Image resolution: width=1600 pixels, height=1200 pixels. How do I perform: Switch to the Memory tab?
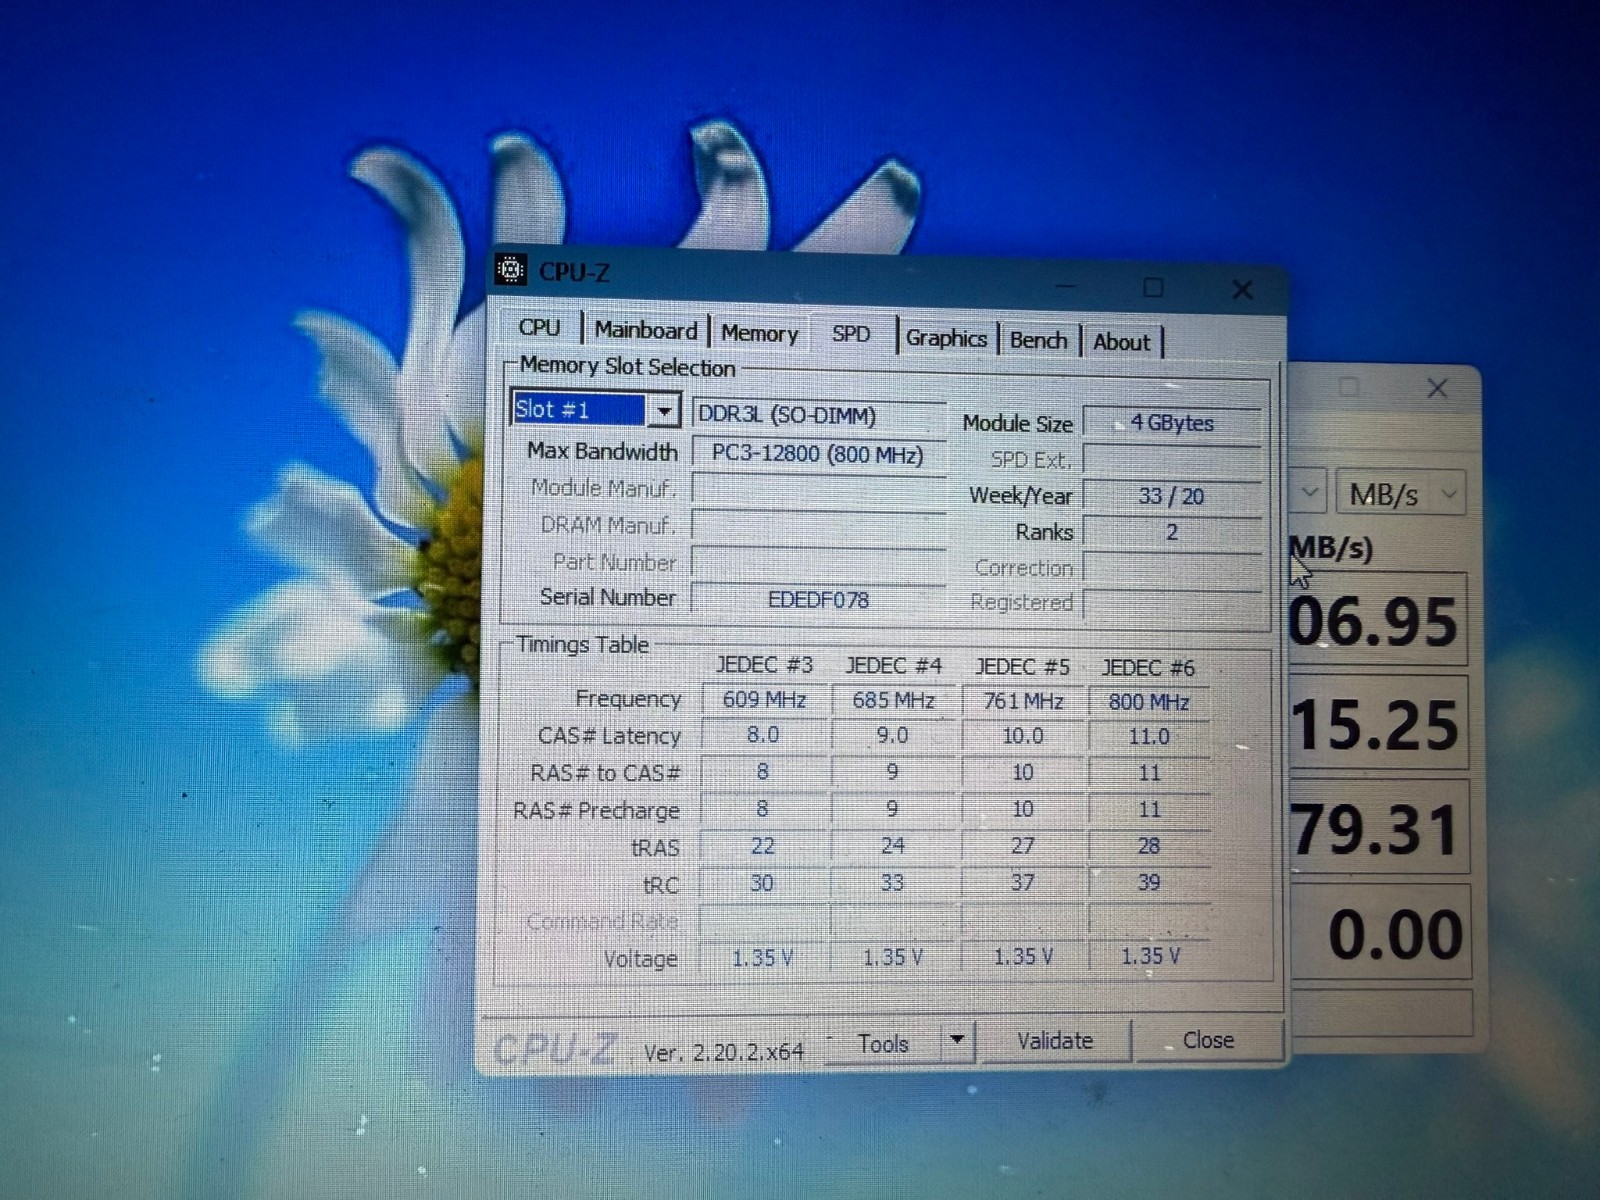pyautogui.click(x=759, y=334)
